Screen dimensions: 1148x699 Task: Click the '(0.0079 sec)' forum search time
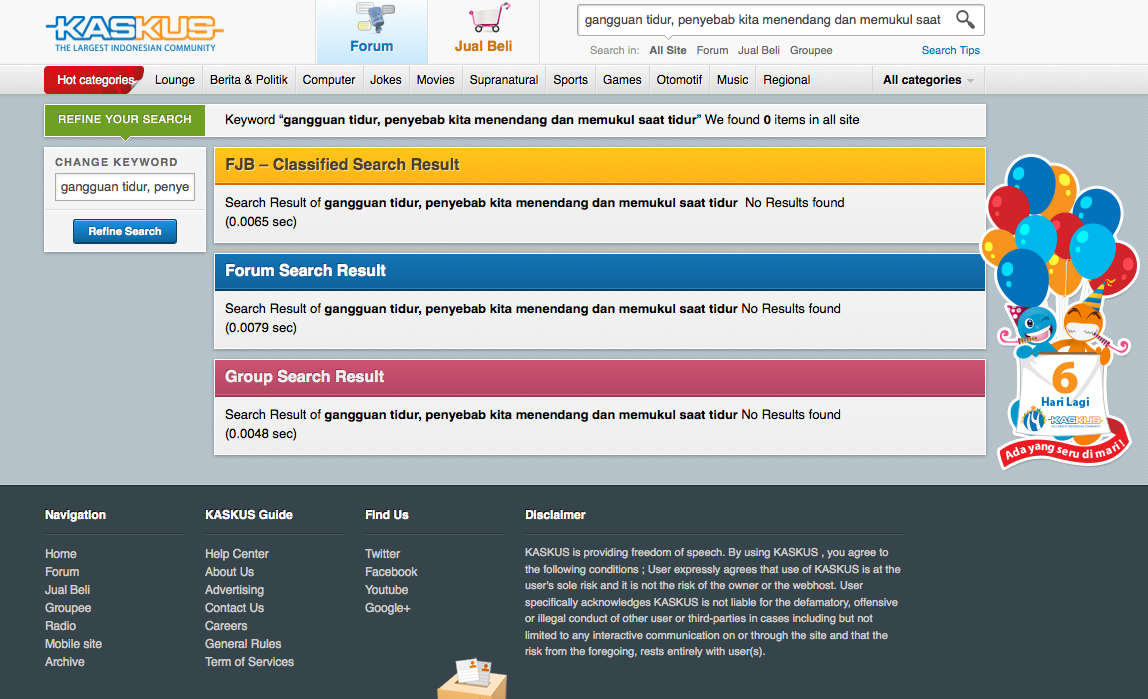pos(261,328)
